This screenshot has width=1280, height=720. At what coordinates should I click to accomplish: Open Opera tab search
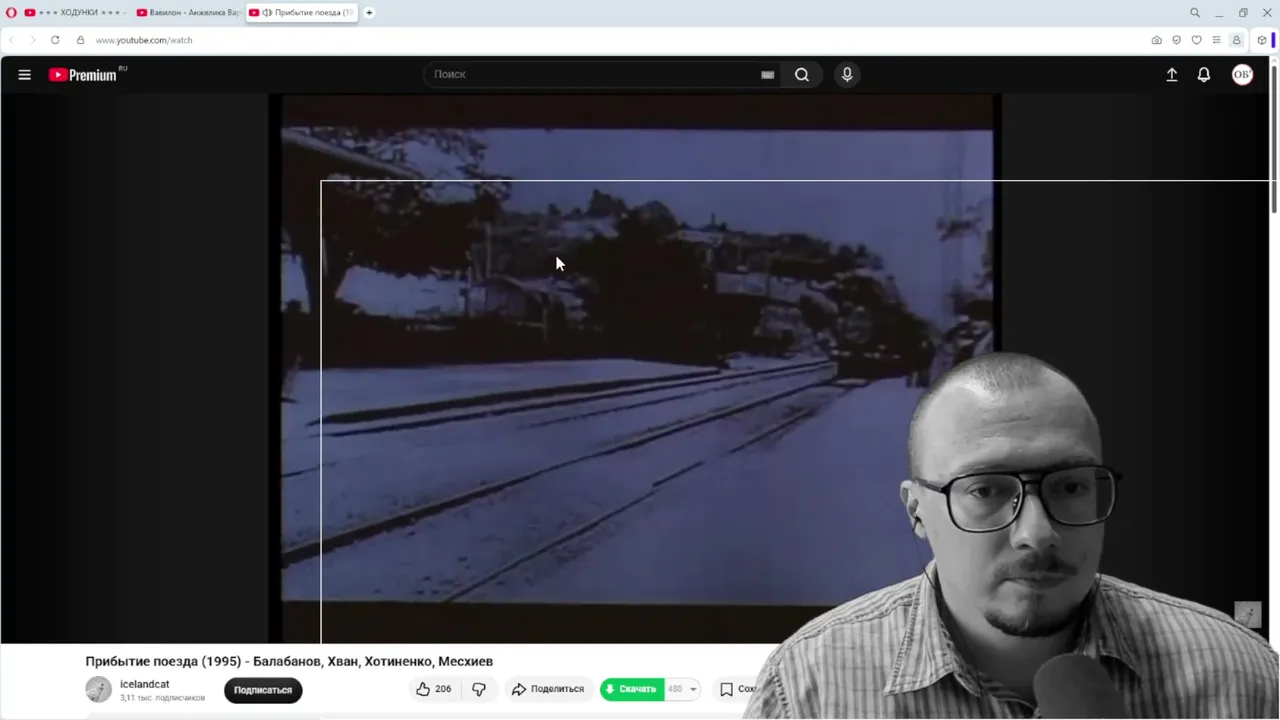[x=1195, y=13]
